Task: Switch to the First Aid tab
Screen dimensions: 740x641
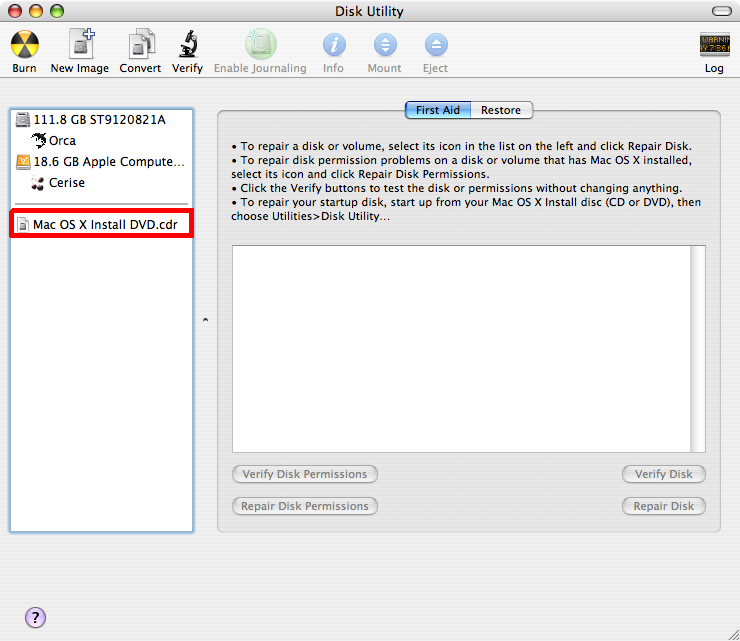Action: 438,110
